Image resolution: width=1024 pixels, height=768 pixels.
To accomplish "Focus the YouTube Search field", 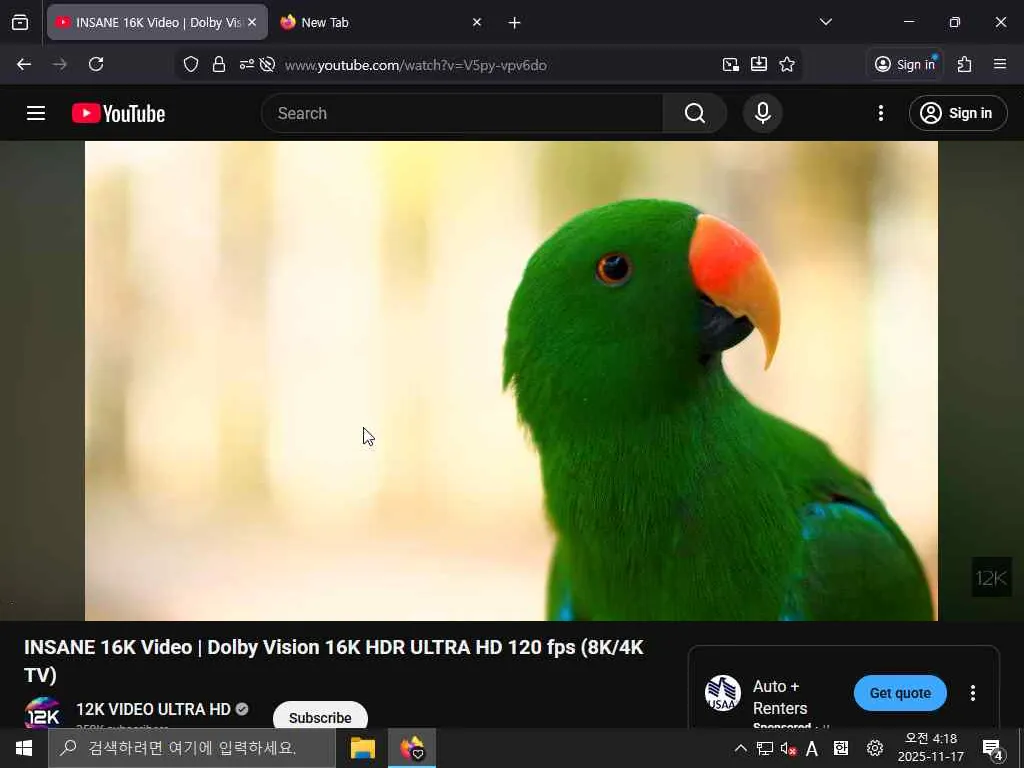I will point(462,113).
